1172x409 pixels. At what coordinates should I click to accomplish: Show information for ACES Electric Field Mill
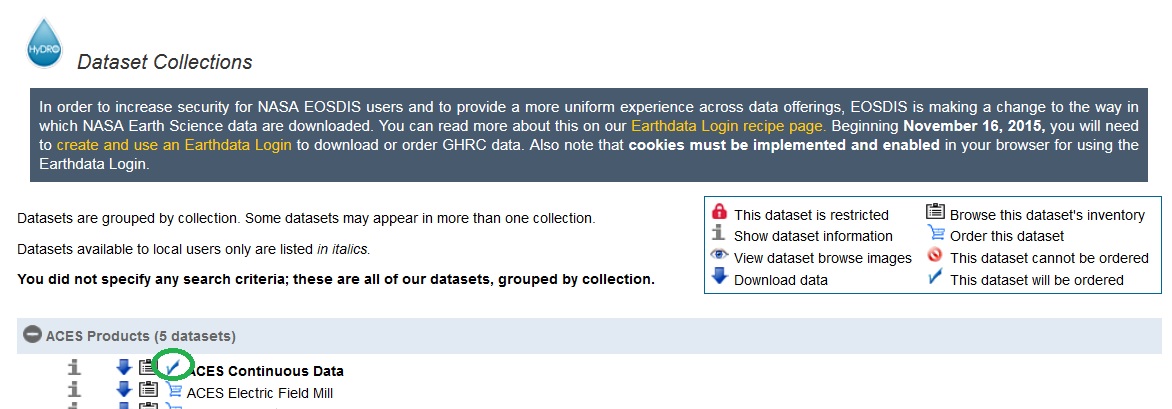pos(73,390)
